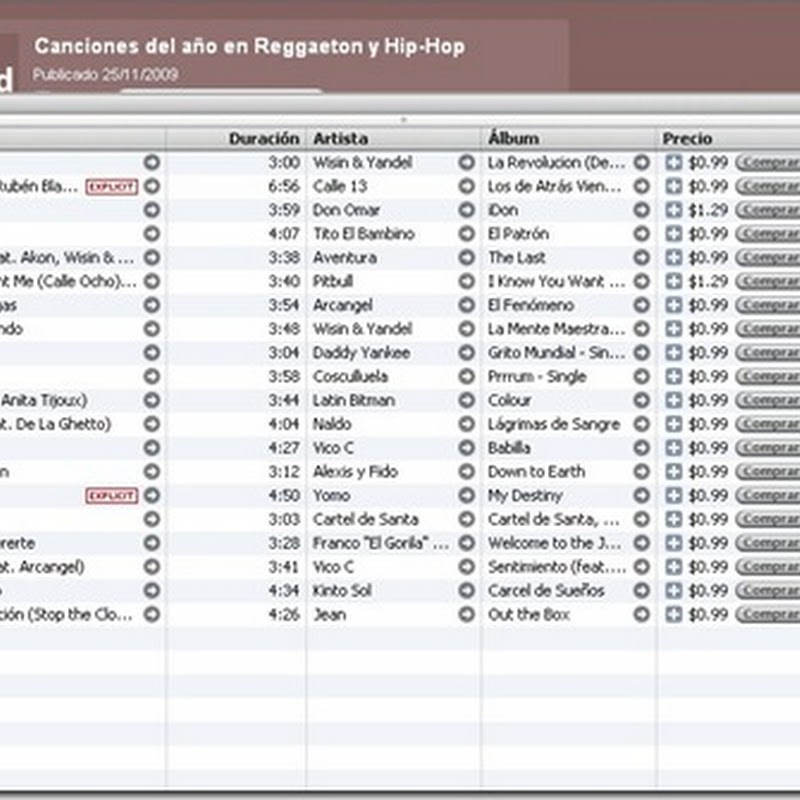
Task: Select album text Lágrimas de Sangre
Action: pyautogui.click(x=554, y=424)
